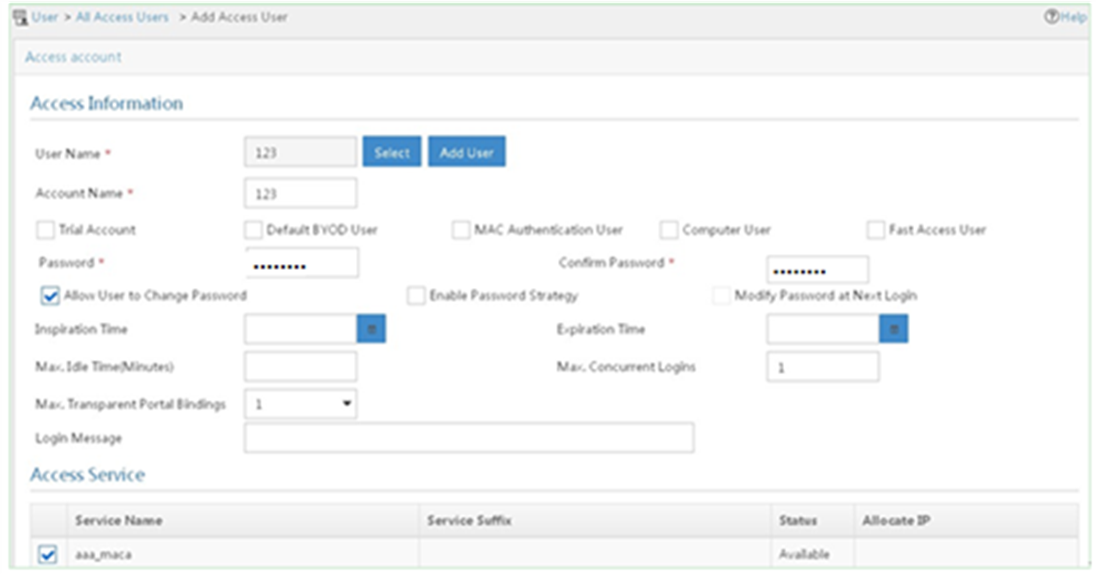Open Help from the question mark icon

click(1051, 17)
